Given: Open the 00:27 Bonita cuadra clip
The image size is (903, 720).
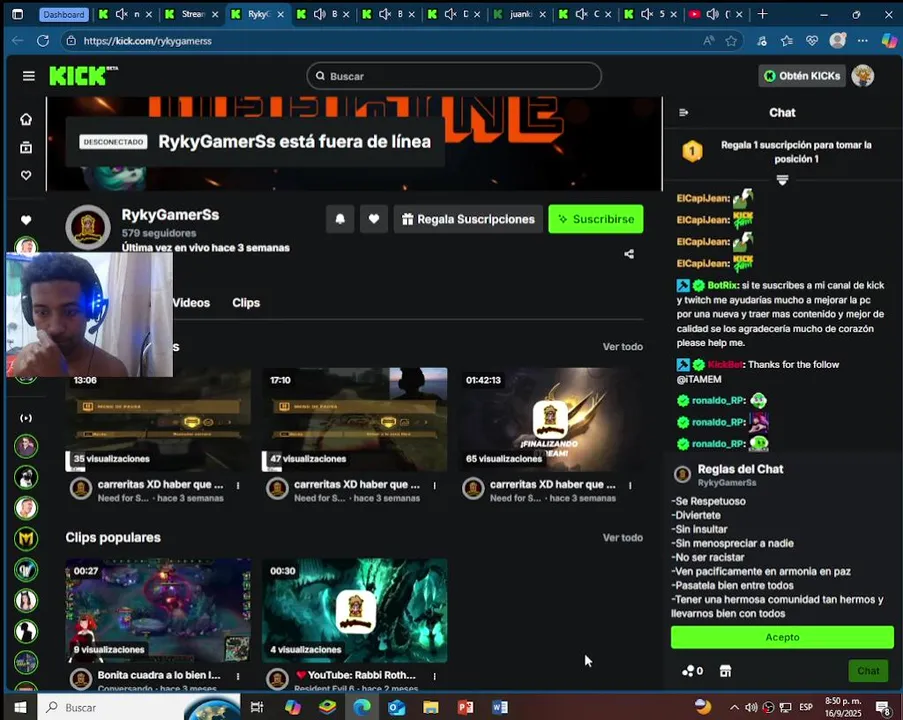Looking at the screenshot, I should (158, 611).
